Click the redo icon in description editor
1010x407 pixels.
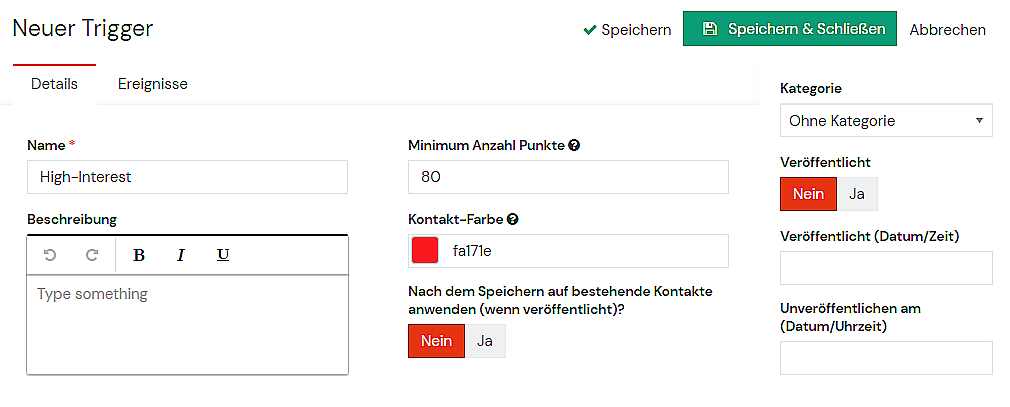coord(92,255)
